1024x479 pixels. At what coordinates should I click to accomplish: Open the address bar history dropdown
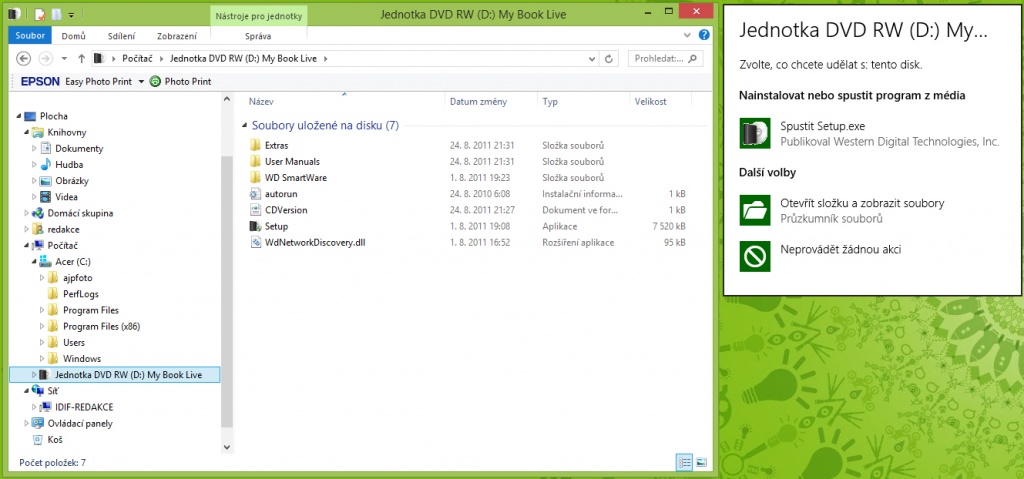[x=592, y=59]
